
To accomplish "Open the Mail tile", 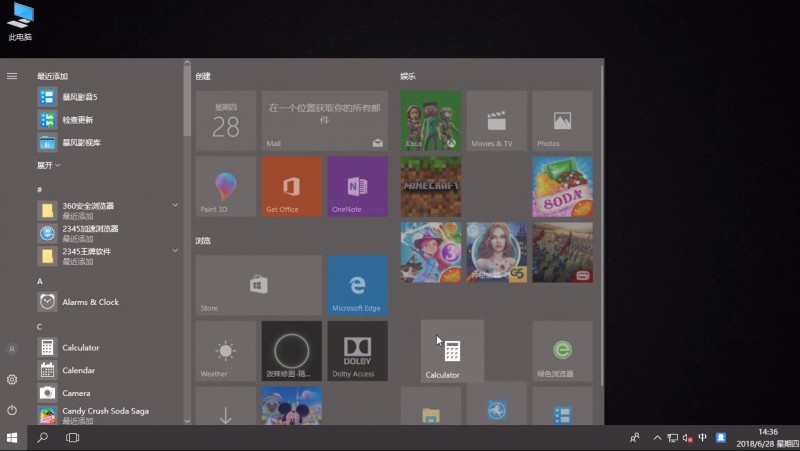I will tap(324, 121).
